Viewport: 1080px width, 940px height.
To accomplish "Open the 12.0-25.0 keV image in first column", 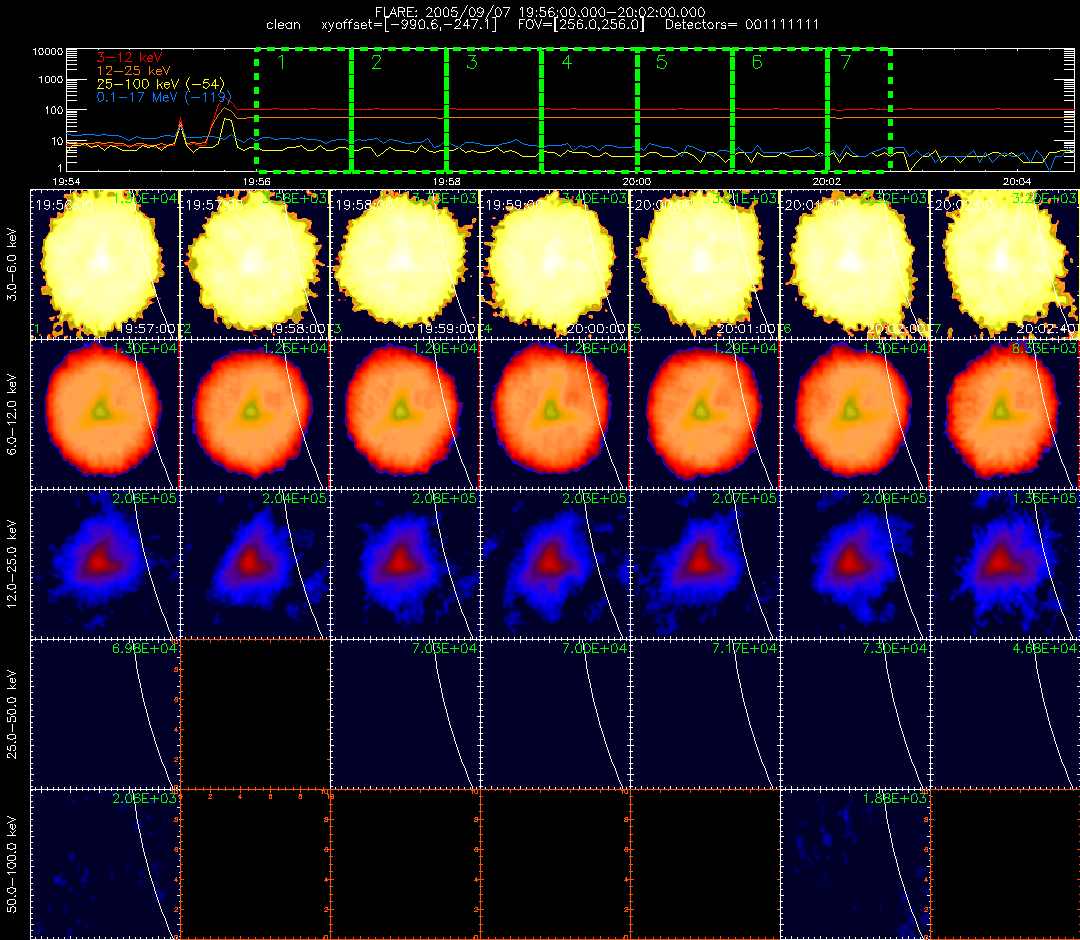I will [x=105, y=565].
